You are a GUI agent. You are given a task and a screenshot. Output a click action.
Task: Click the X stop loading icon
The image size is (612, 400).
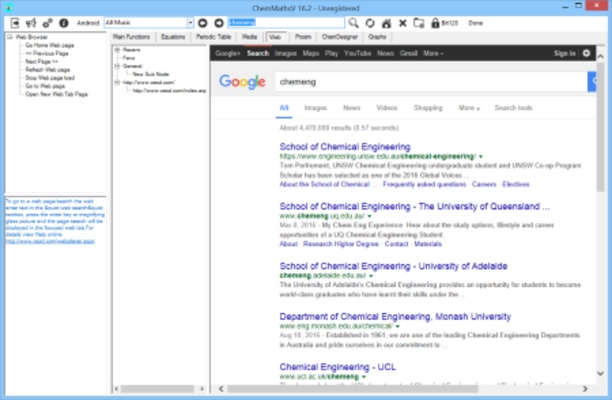(402, 23)
